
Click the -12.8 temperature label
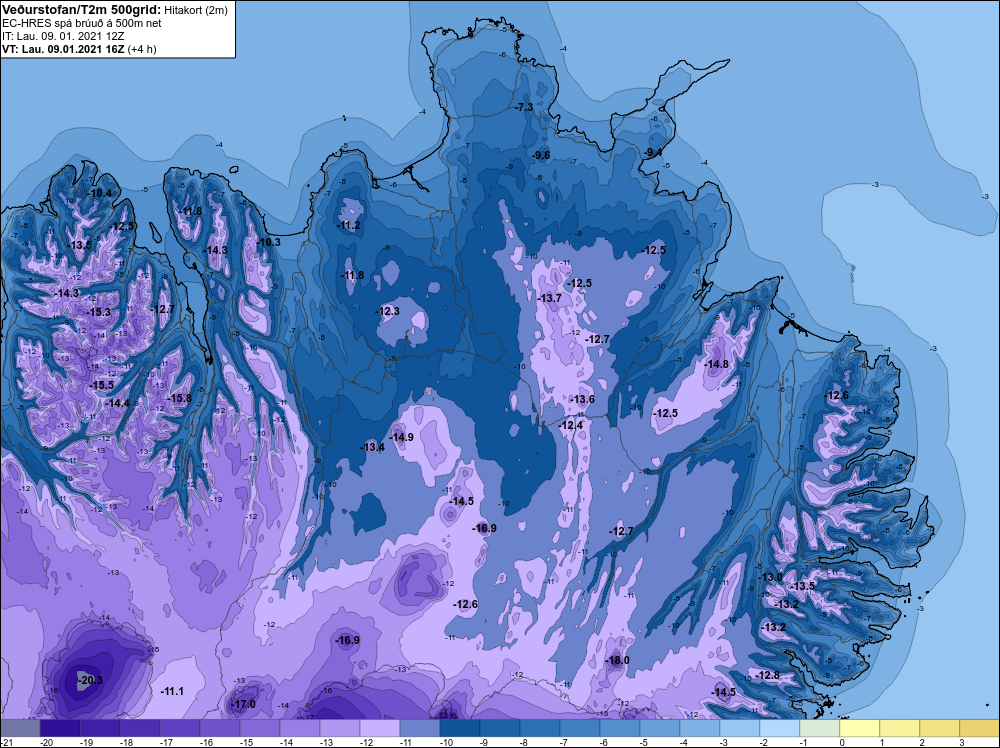pos(768,675)
